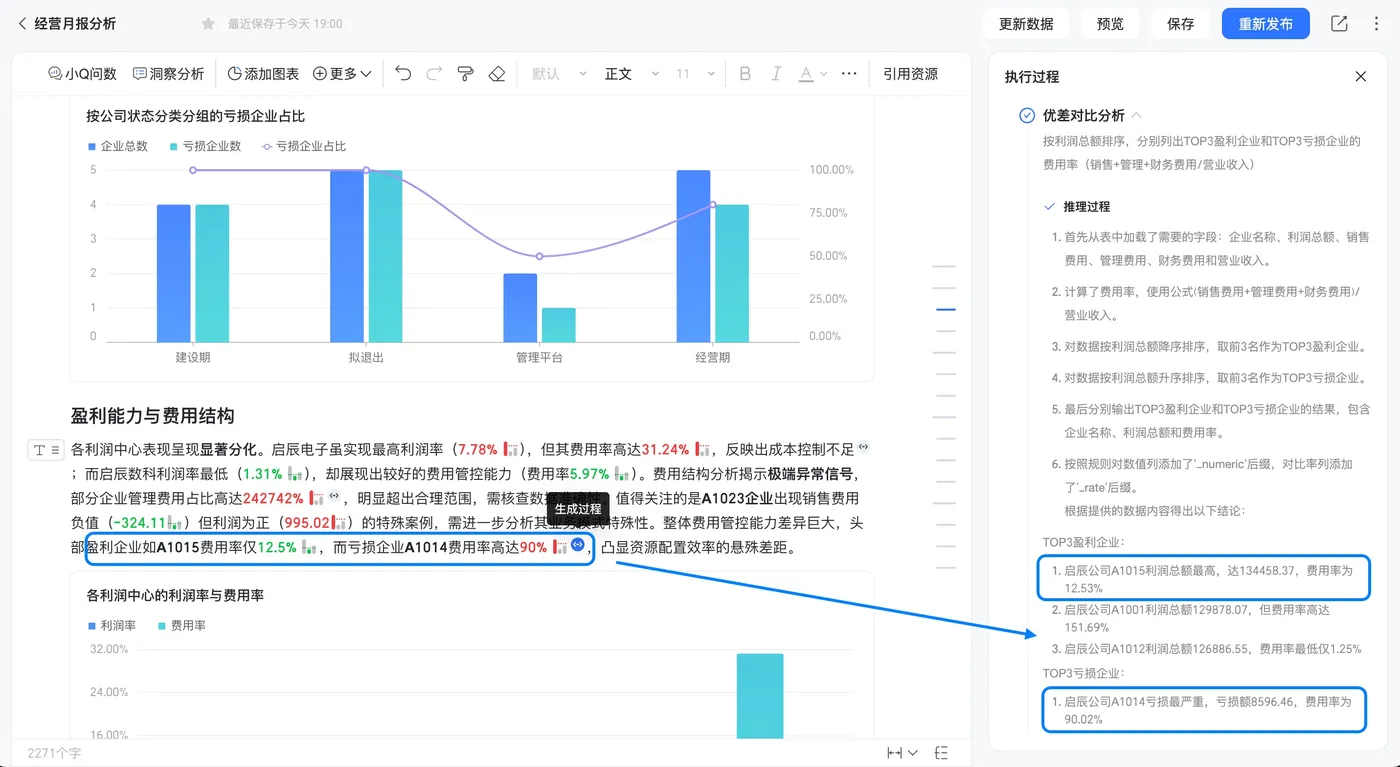Open the 正文 paragraph style dropdown
The image size is (1400, 767).
[632, 74]
